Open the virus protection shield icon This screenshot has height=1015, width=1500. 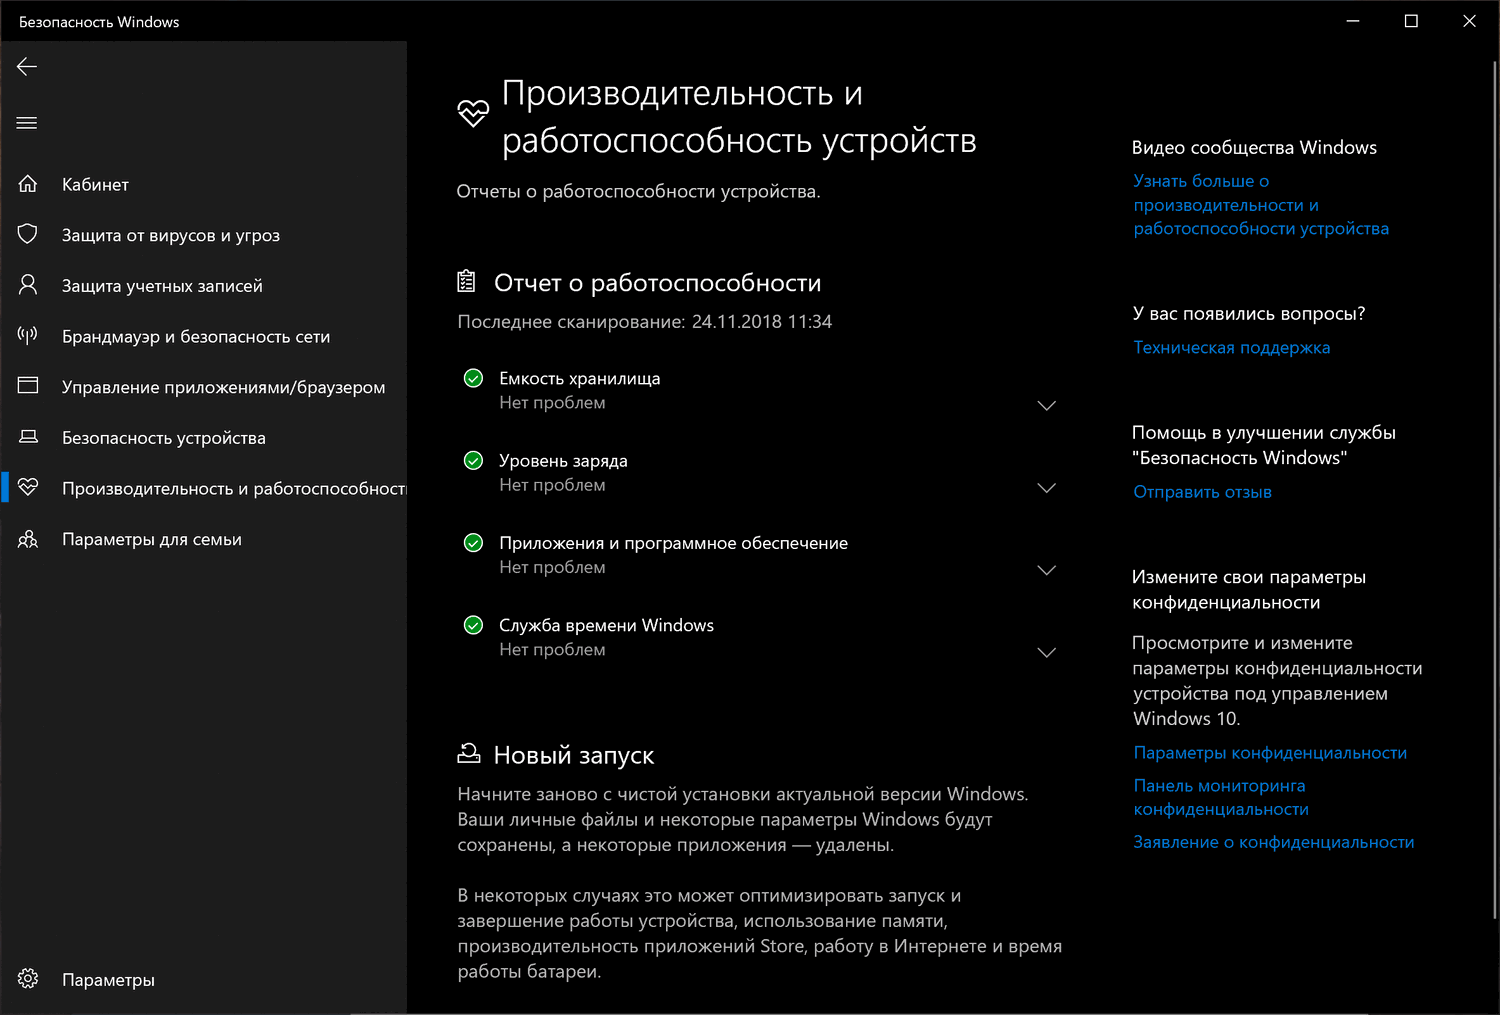28,234
